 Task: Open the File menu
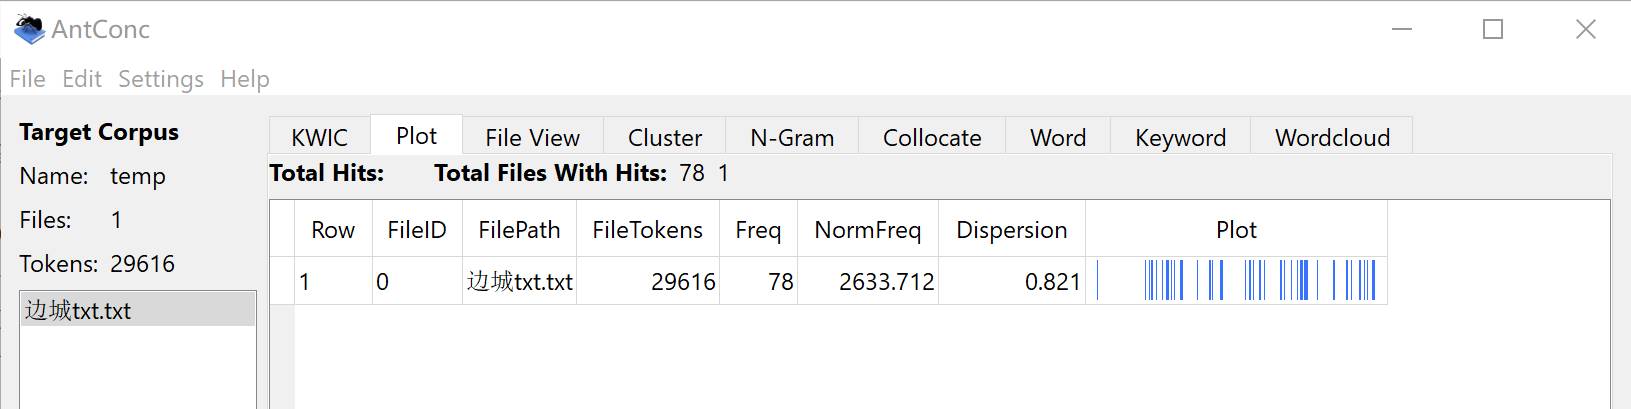click(x=27, y=79)
